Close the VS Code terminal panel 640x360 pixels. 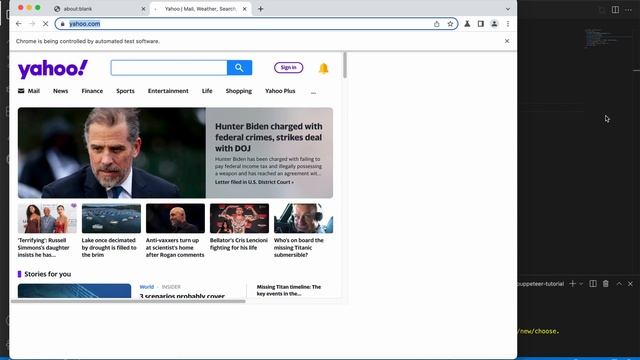pos(630,284)
